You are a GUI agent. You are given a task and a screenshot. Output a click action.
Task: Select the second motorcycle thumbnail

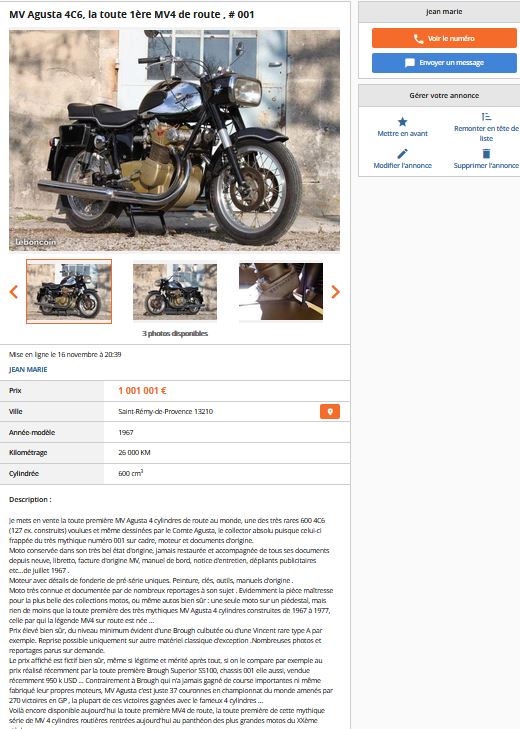point(175,292)
